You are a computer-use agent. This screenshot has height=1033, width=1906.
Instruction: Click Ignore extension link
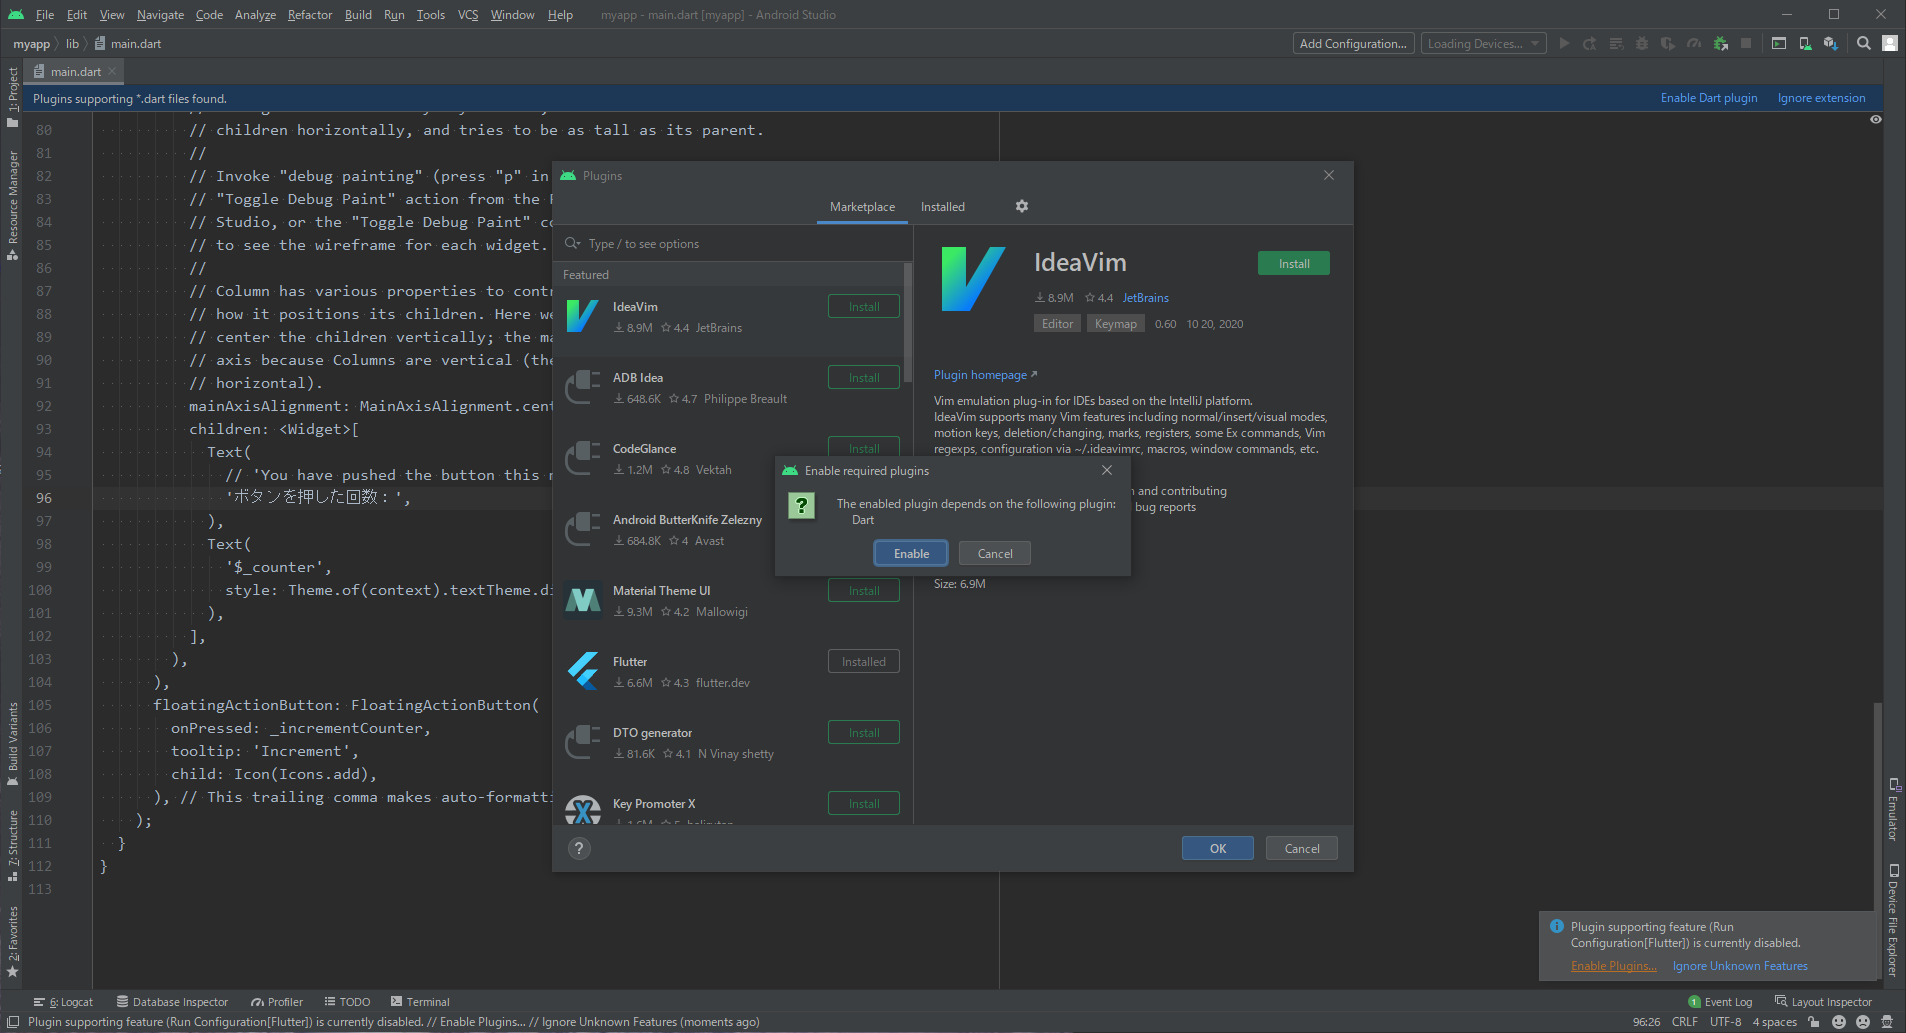click(1821, 98)
